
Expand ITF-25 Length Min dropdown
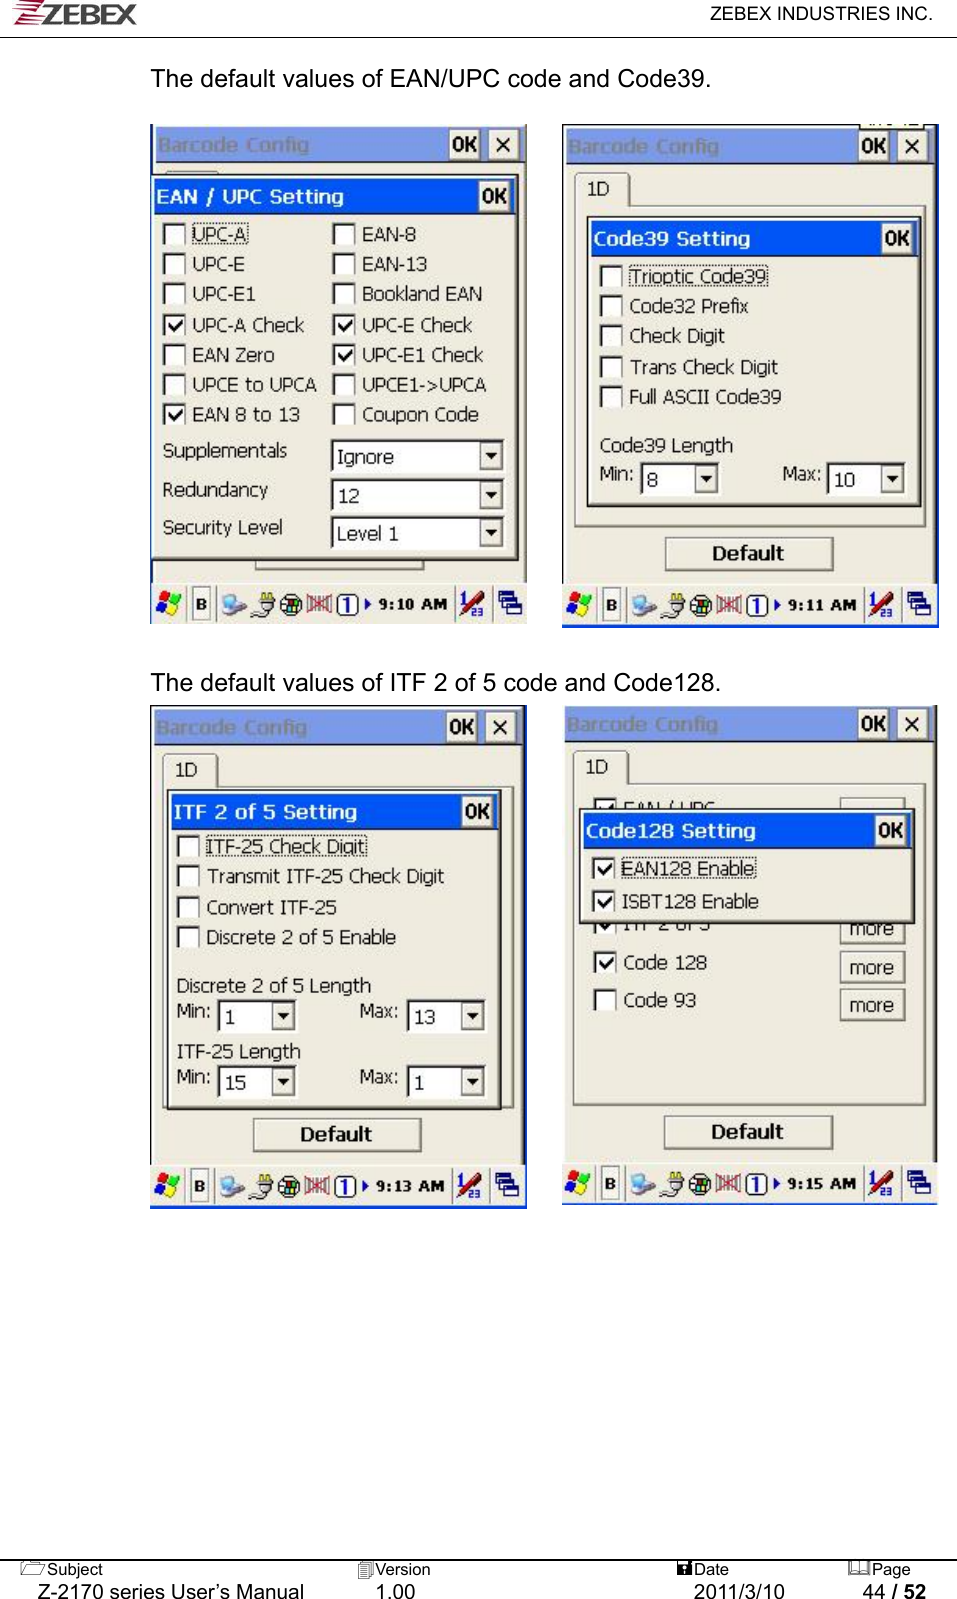284,1081
